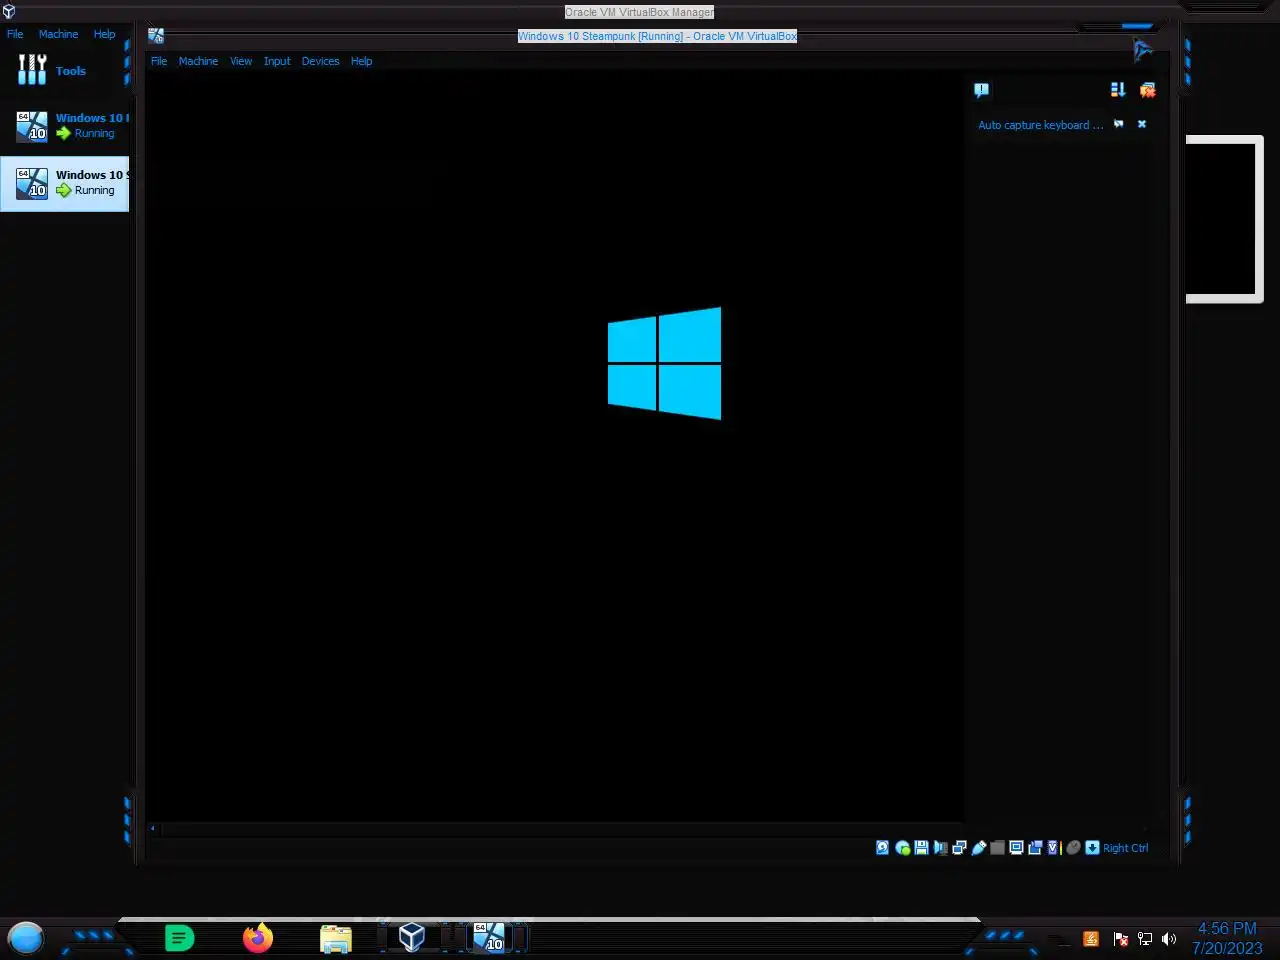Screen dimensions: 1280x960
Task: Select Tools in VirtualBox Manager
Action: click(x=64, y=70)
